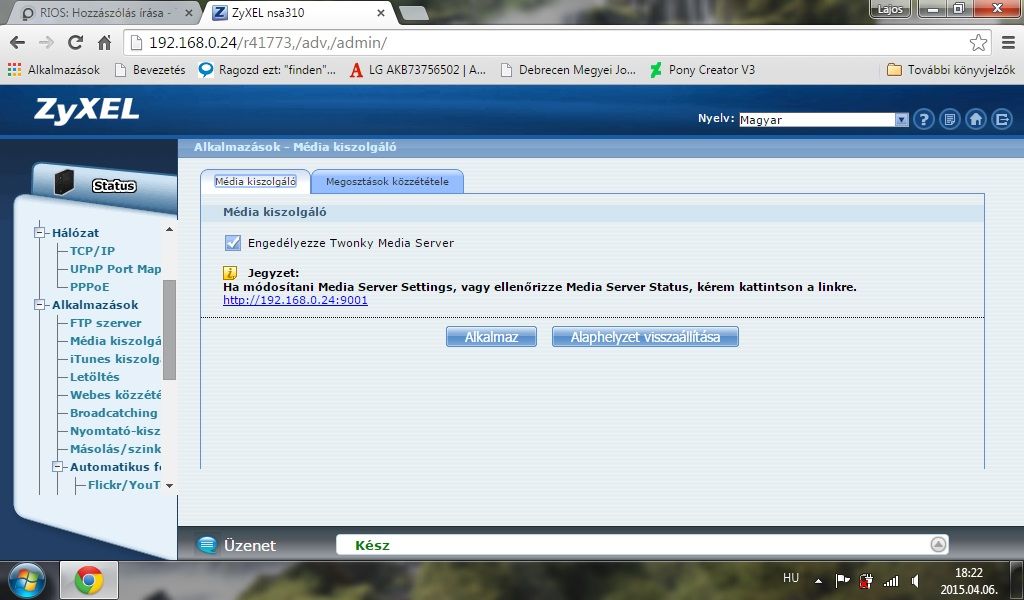Screen dimensions: 1024x600
Task: Open További könyvjelzők folder
Action: click(x=951, y=70)
